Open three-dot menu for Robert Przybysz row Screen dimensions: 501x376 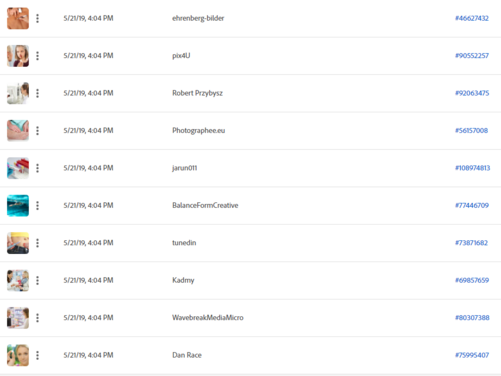tap(37, 93)
